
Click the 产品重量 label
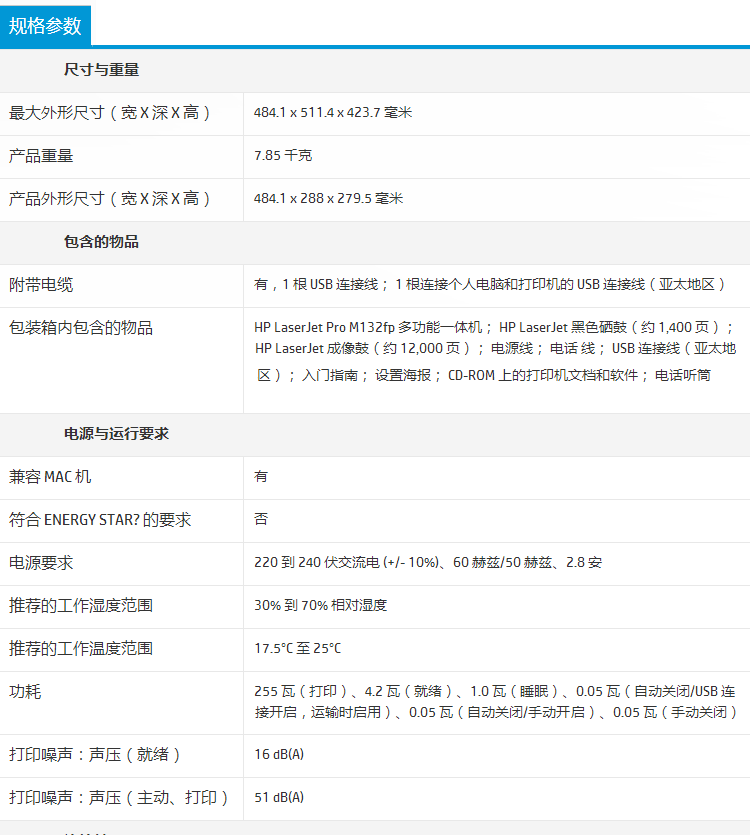pos(41,156)
